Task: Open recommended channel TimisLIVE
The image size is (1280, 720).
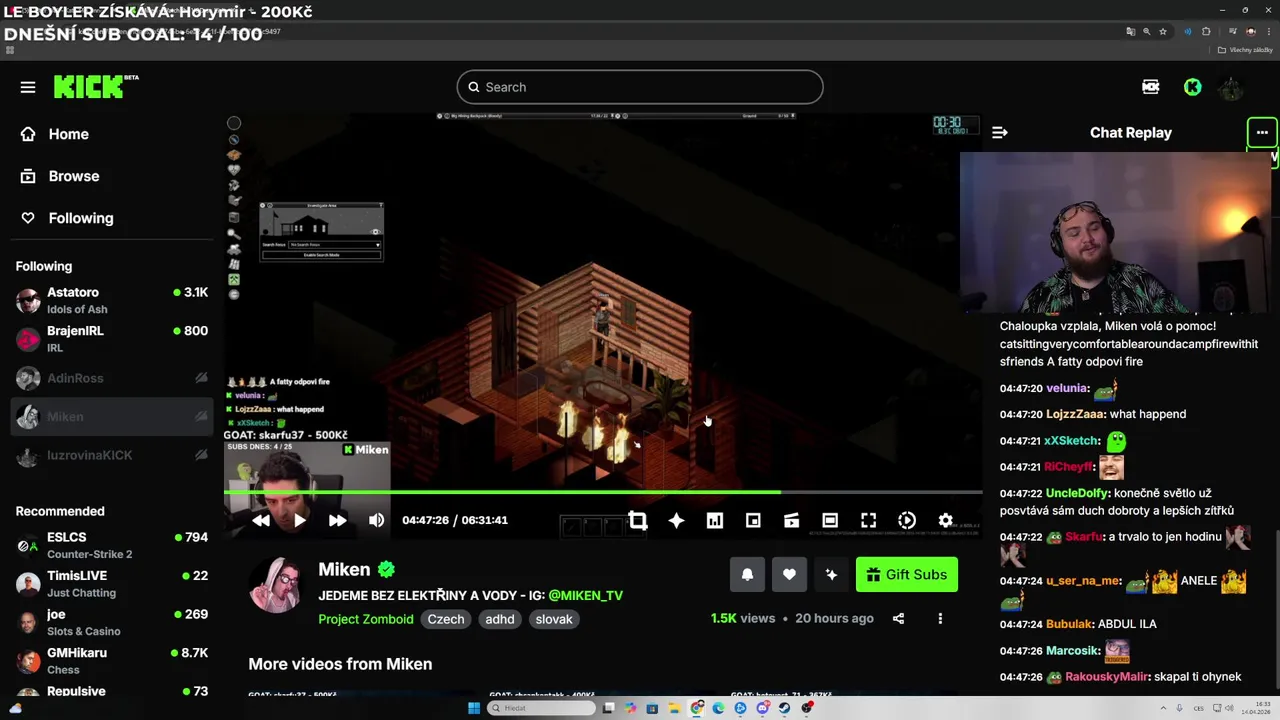Action: [x=112, y=584]
